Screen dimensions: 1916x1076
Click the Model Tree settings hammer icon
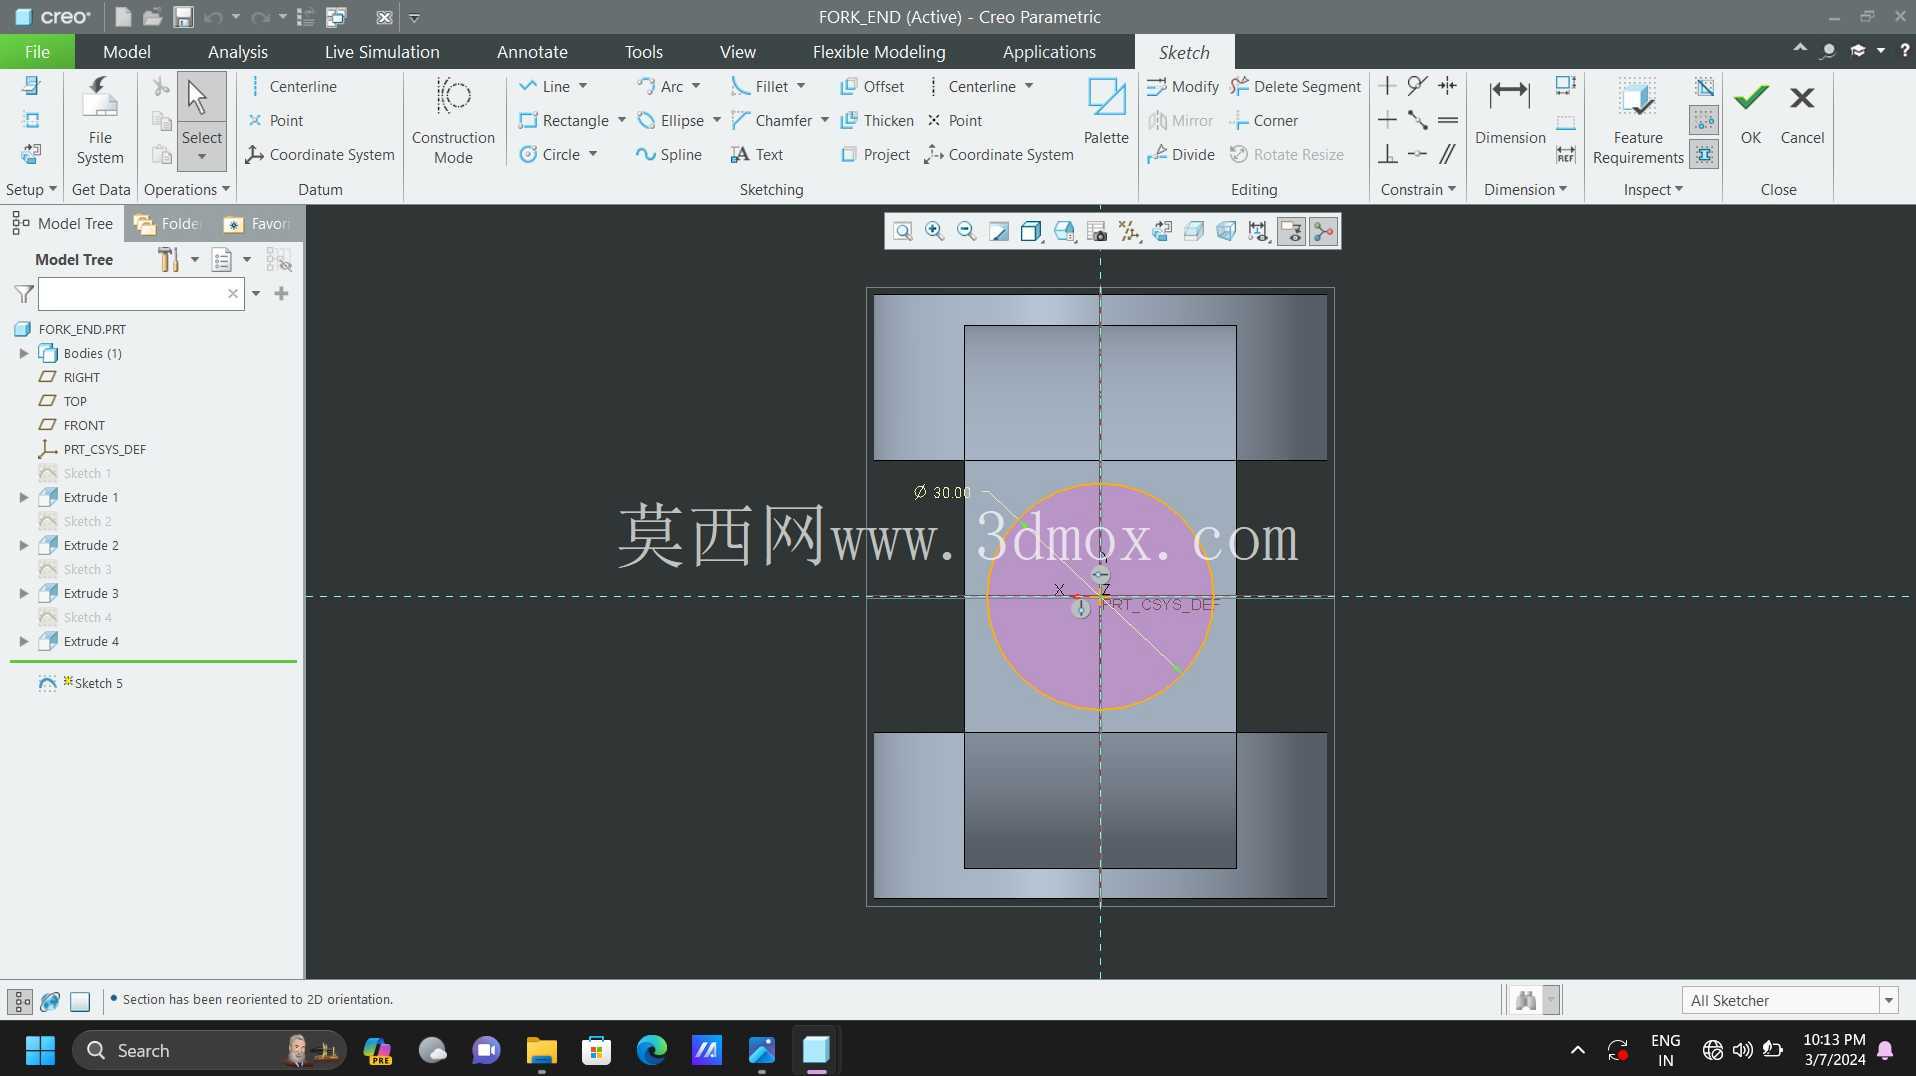coord(168,260)
